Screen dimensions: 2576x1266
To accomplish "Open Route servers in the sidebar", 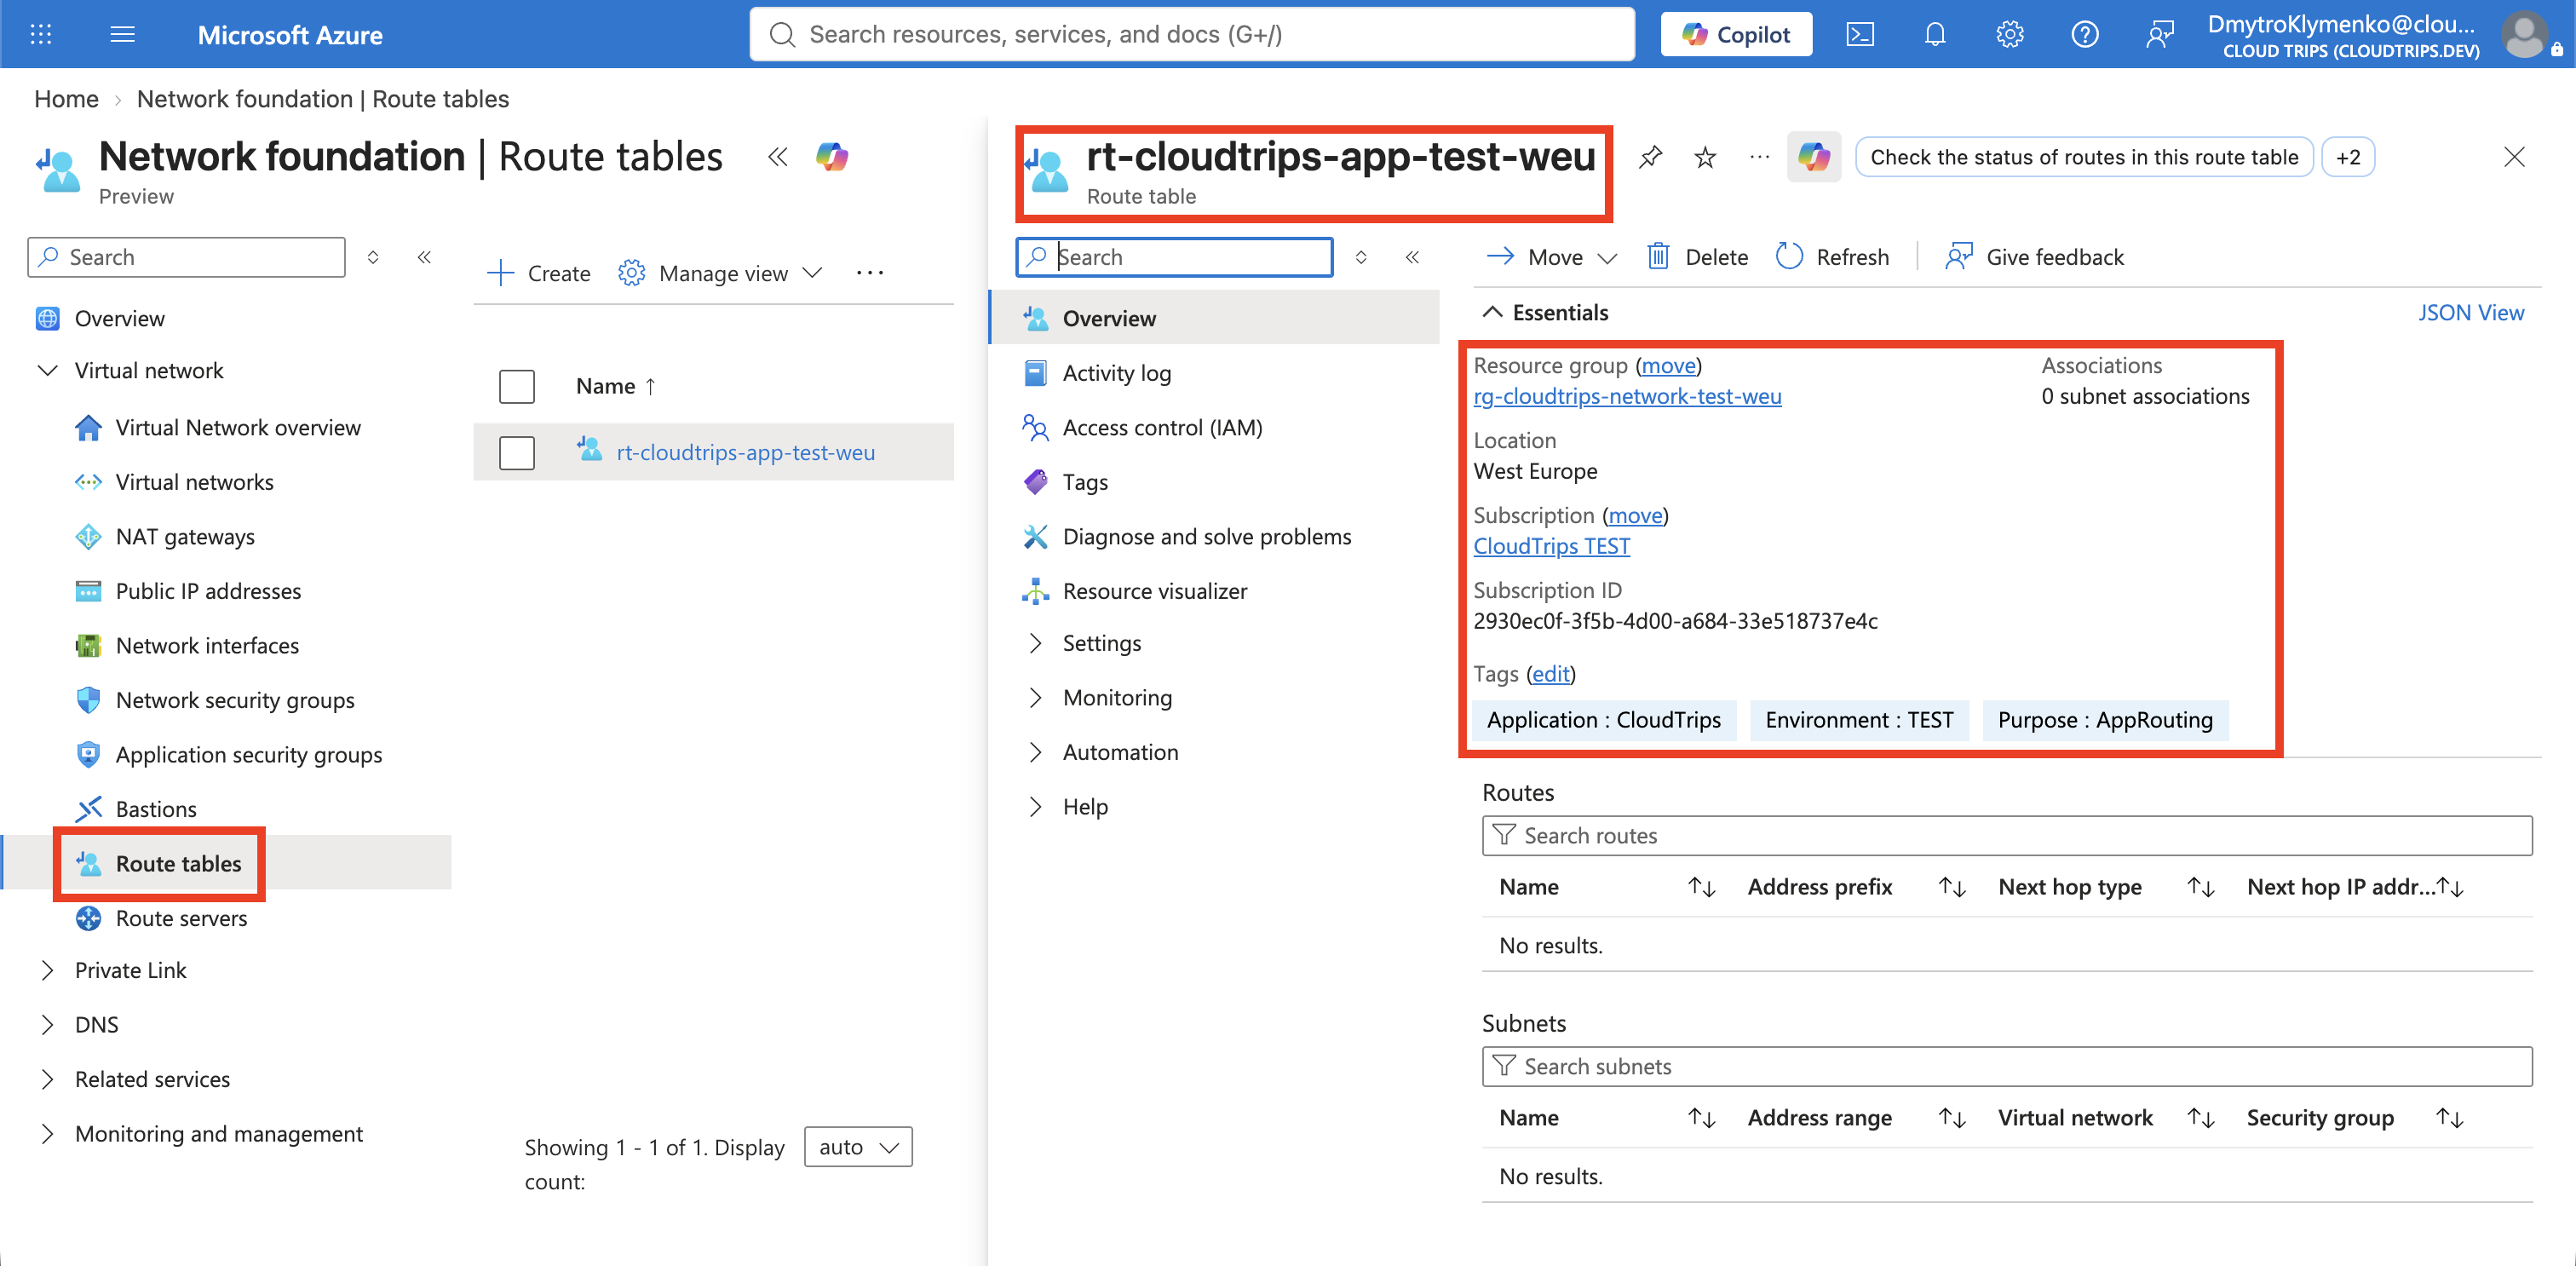I will tap(182, 918).
